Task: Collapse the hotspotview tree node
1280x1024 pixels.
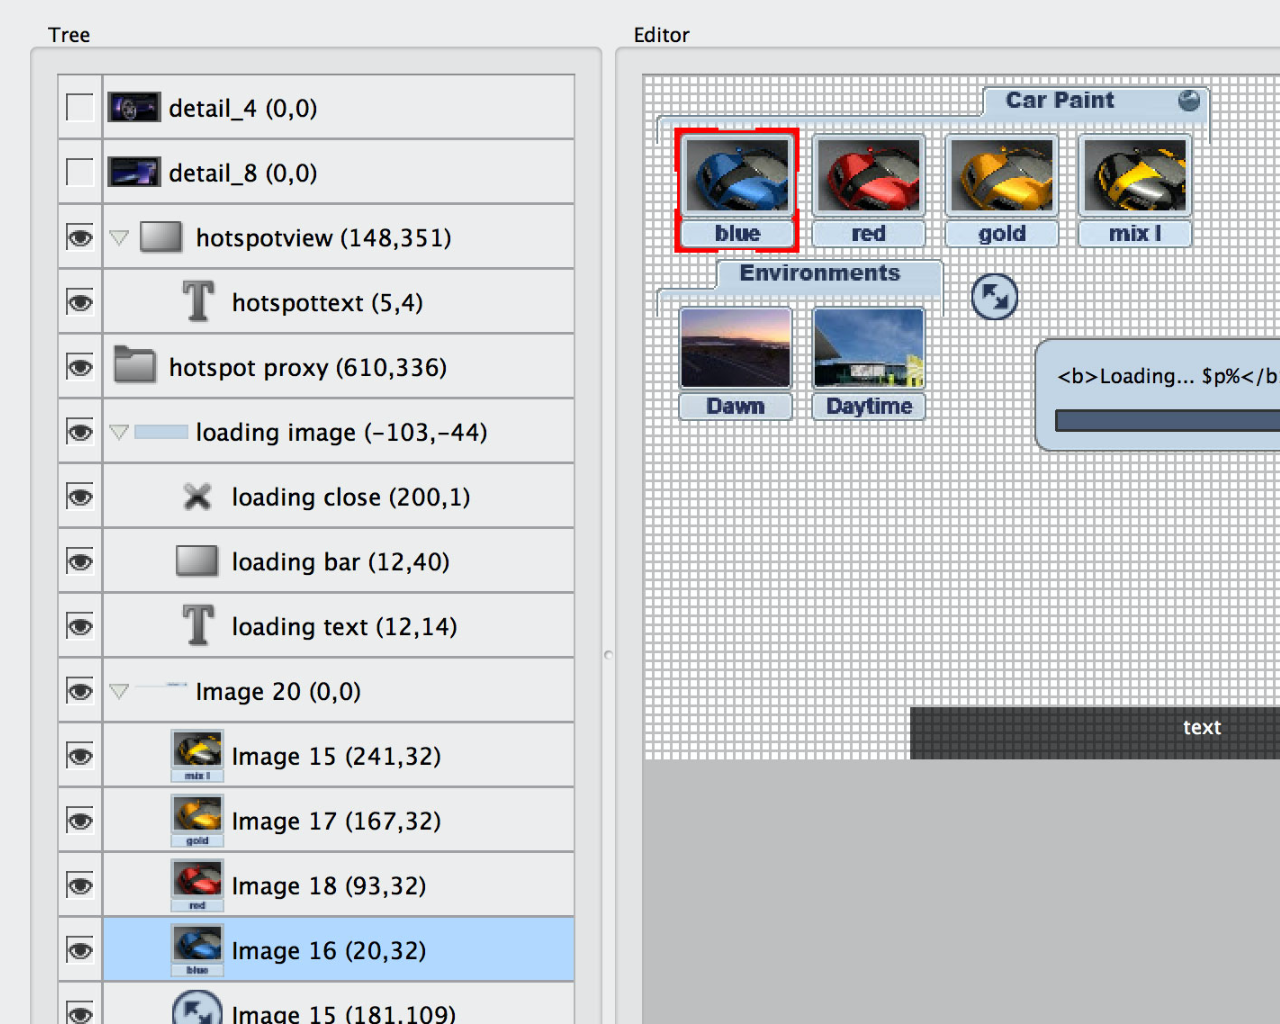Action: [119, 238]
